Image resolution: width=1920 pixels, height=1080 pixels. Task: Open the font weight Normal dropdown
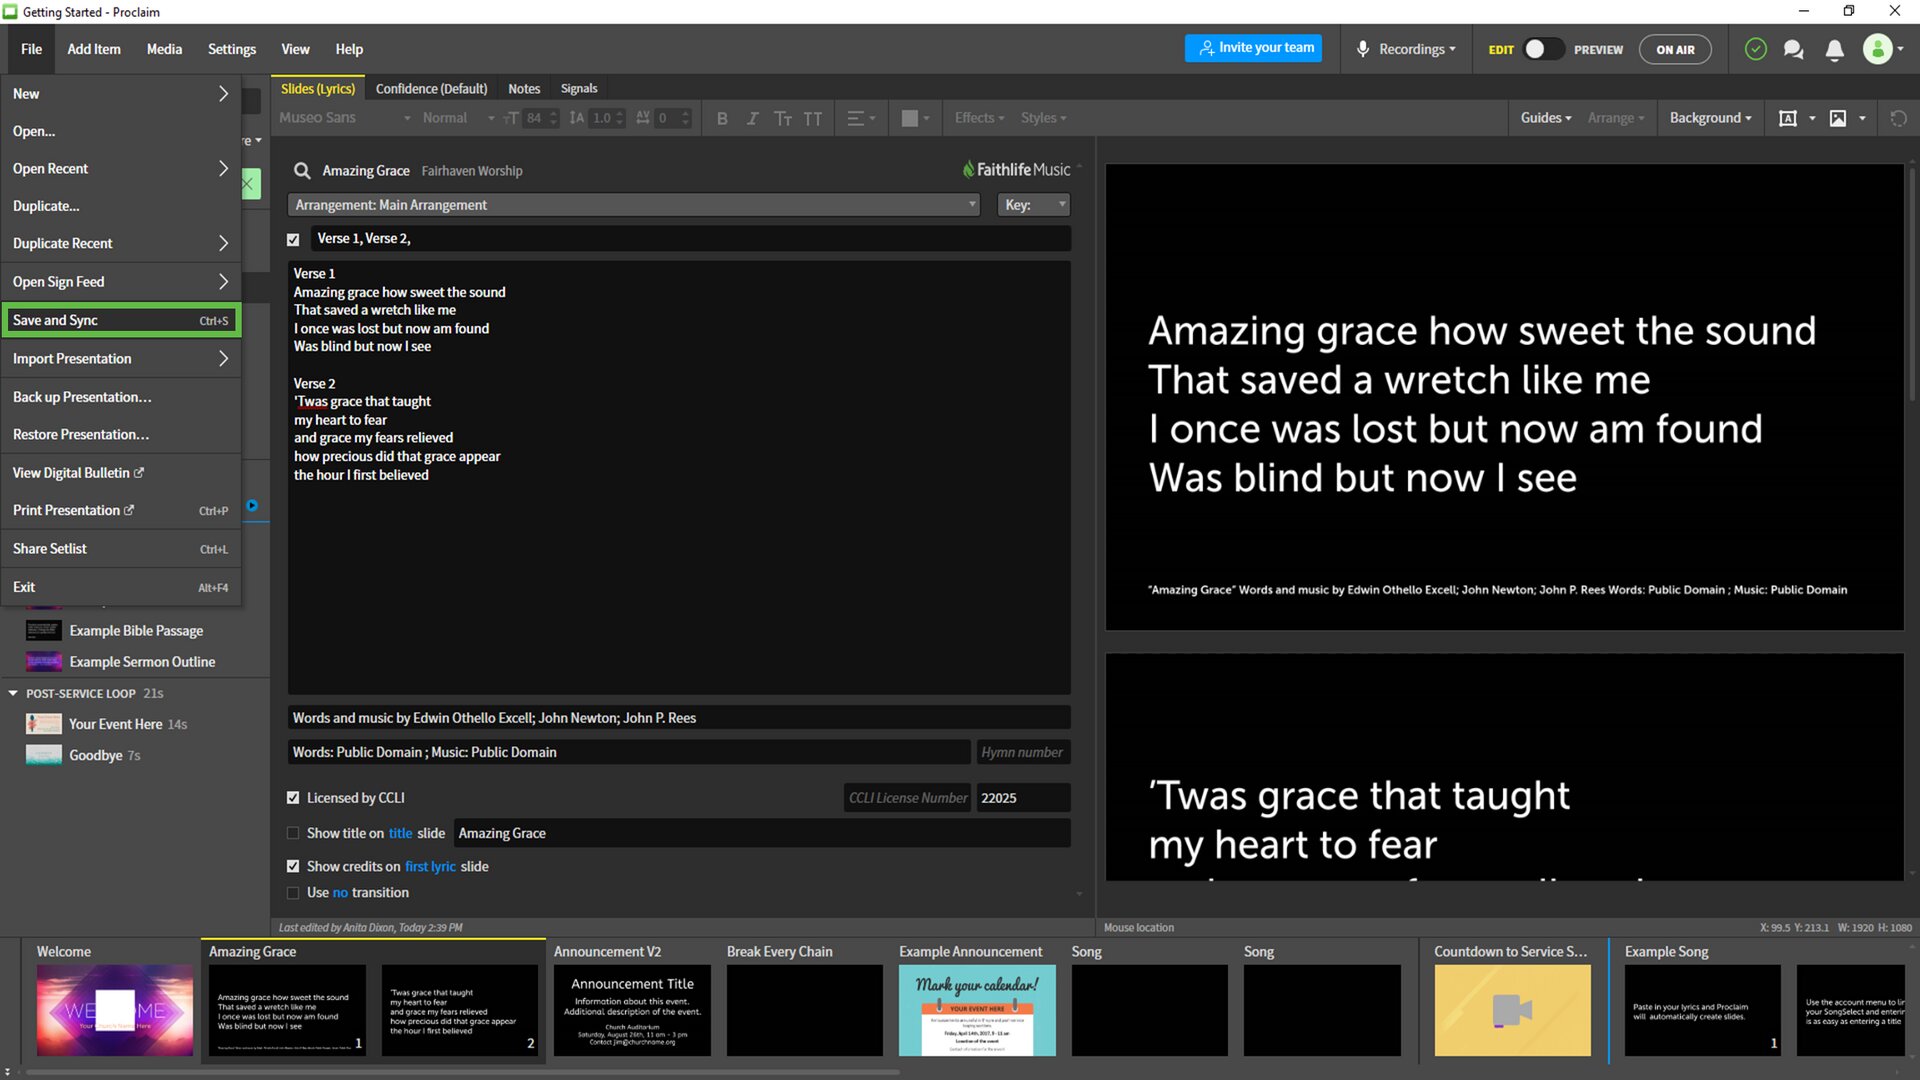tap(457, 118)
